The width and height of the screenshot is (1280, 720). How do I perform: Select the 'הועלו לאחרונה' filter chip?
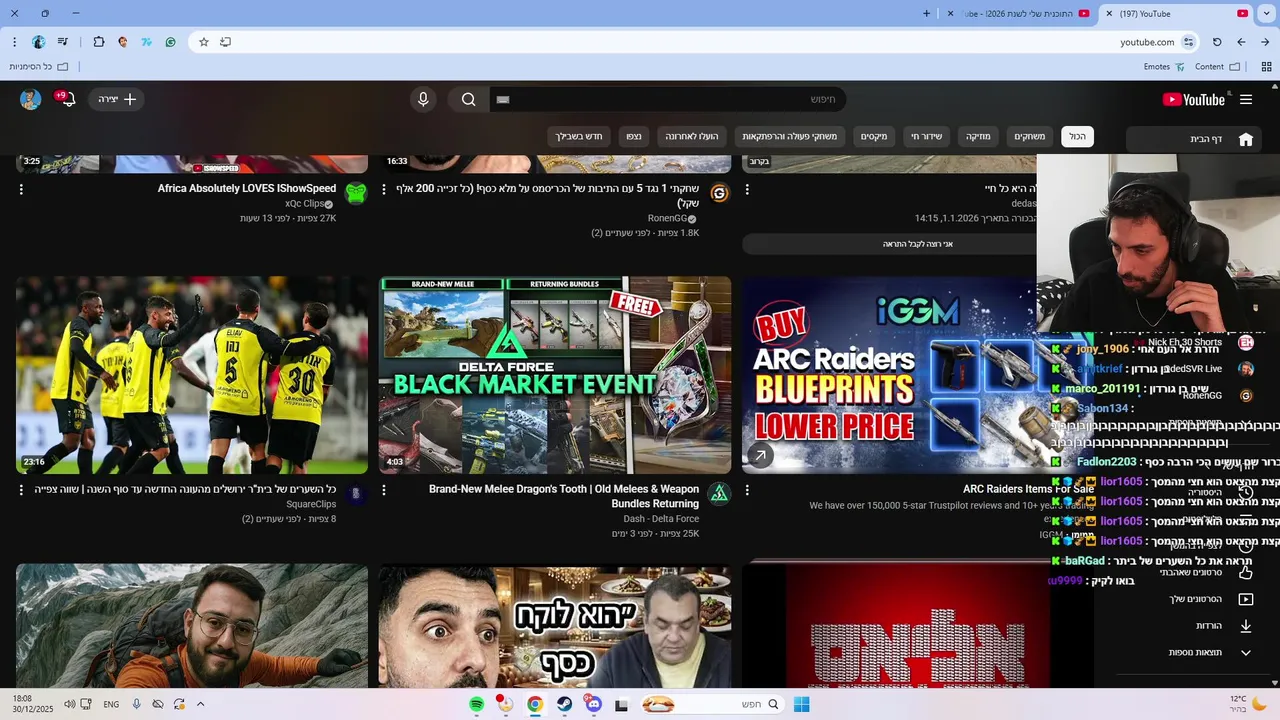[693, 136]
